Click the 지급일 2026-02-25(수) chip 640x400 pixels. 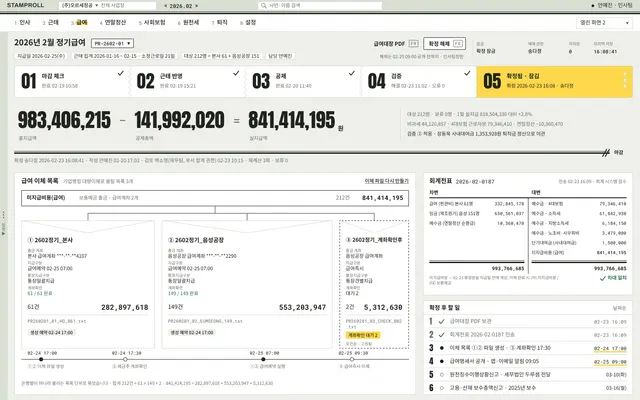pos(40,56)
